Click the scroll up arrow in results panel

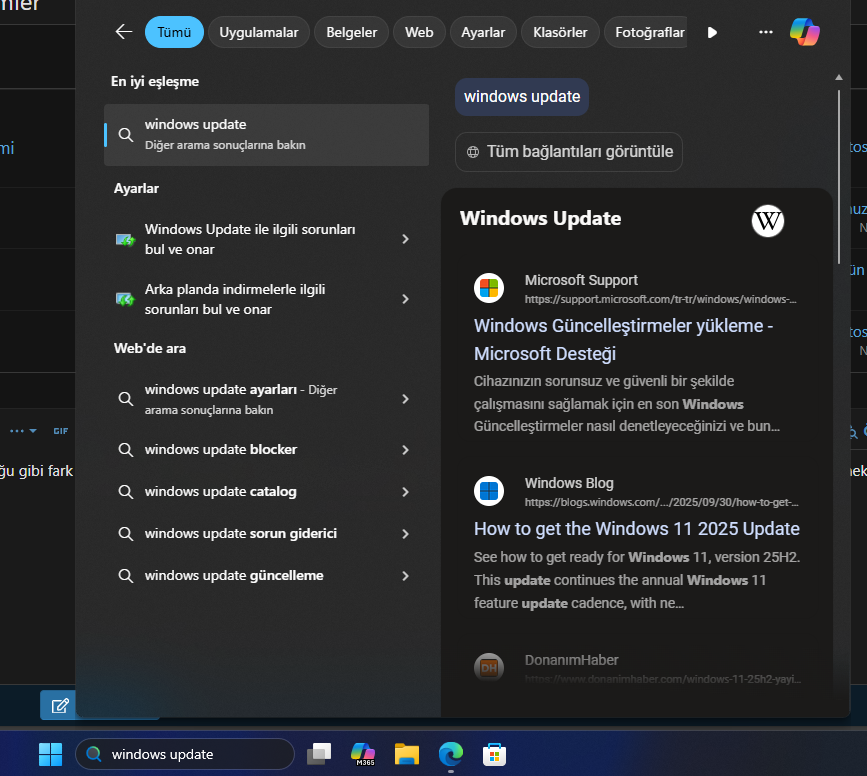point(839,77)
